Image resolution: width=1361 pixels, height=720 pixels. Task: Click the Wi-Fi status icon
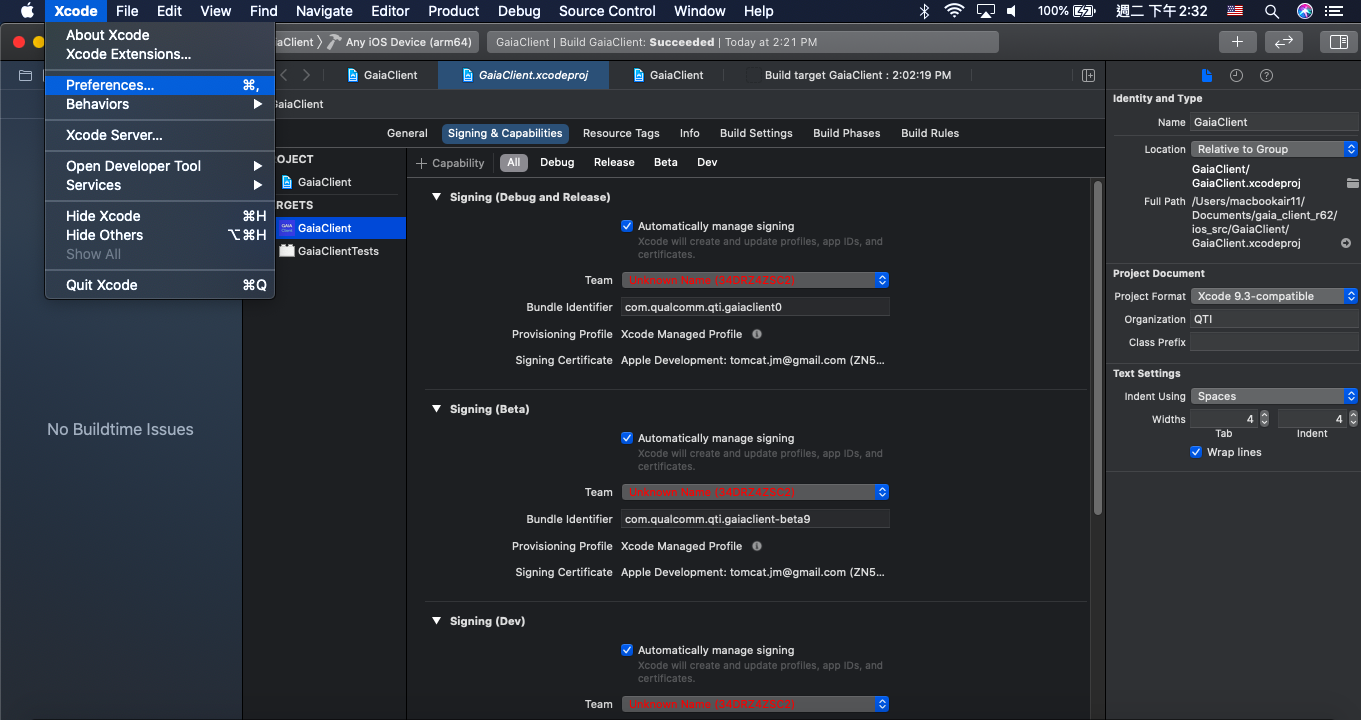(x=954, y=11)
